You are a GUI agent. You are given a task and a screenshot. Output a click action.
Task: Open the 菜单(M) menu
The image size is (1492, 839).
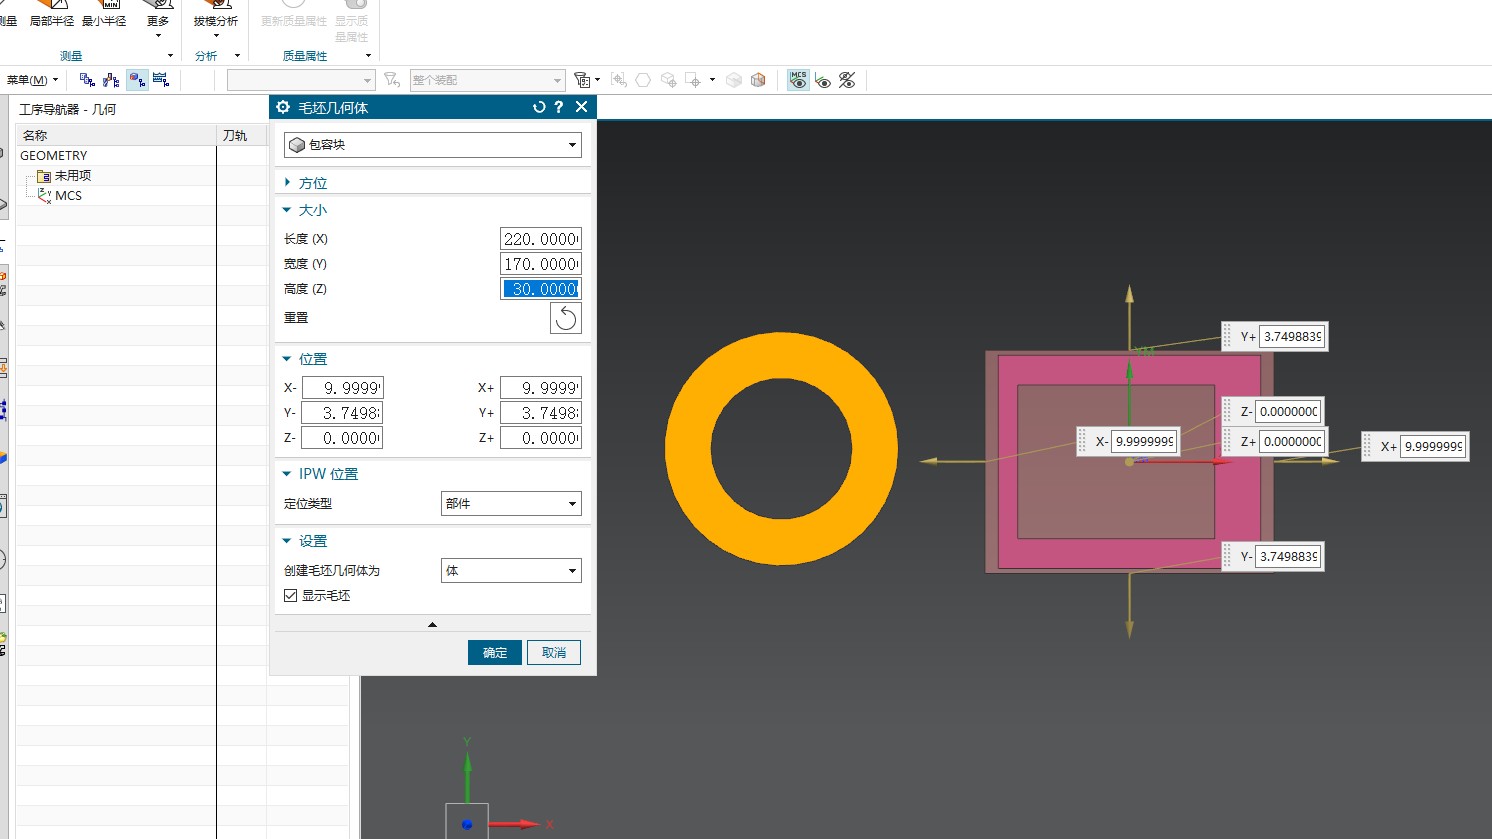click(x=32, y=80)
